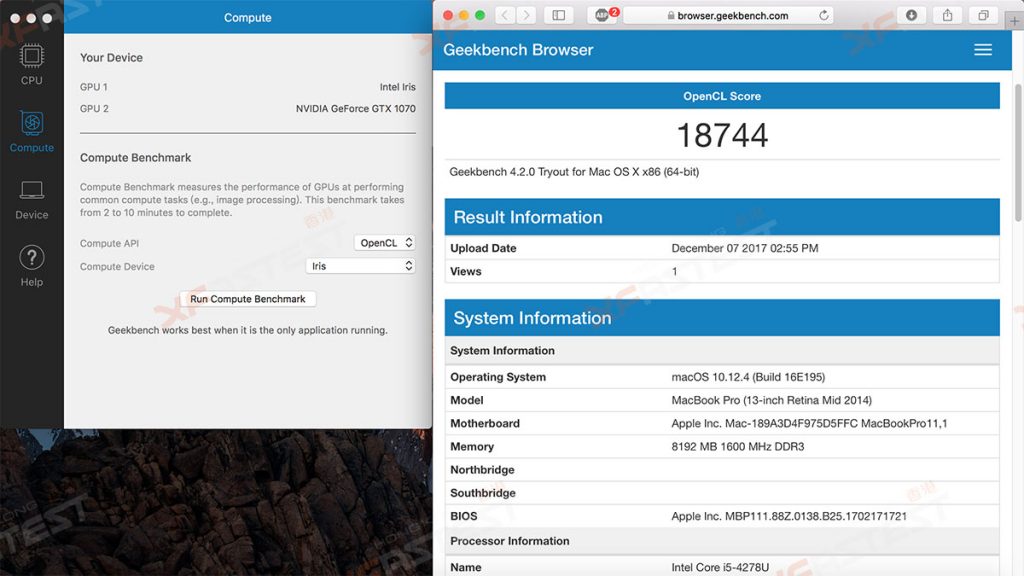Show all Safari tabs overview
The height and width of the screenshot is (576, 1024).
(x=983, y=15)
